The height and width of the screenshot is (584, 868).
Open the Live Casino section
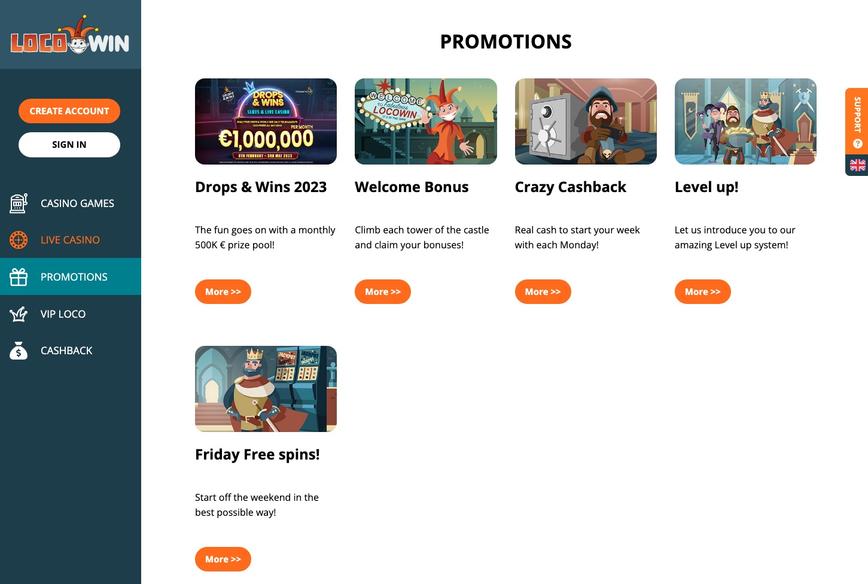(x=70, y=239)
